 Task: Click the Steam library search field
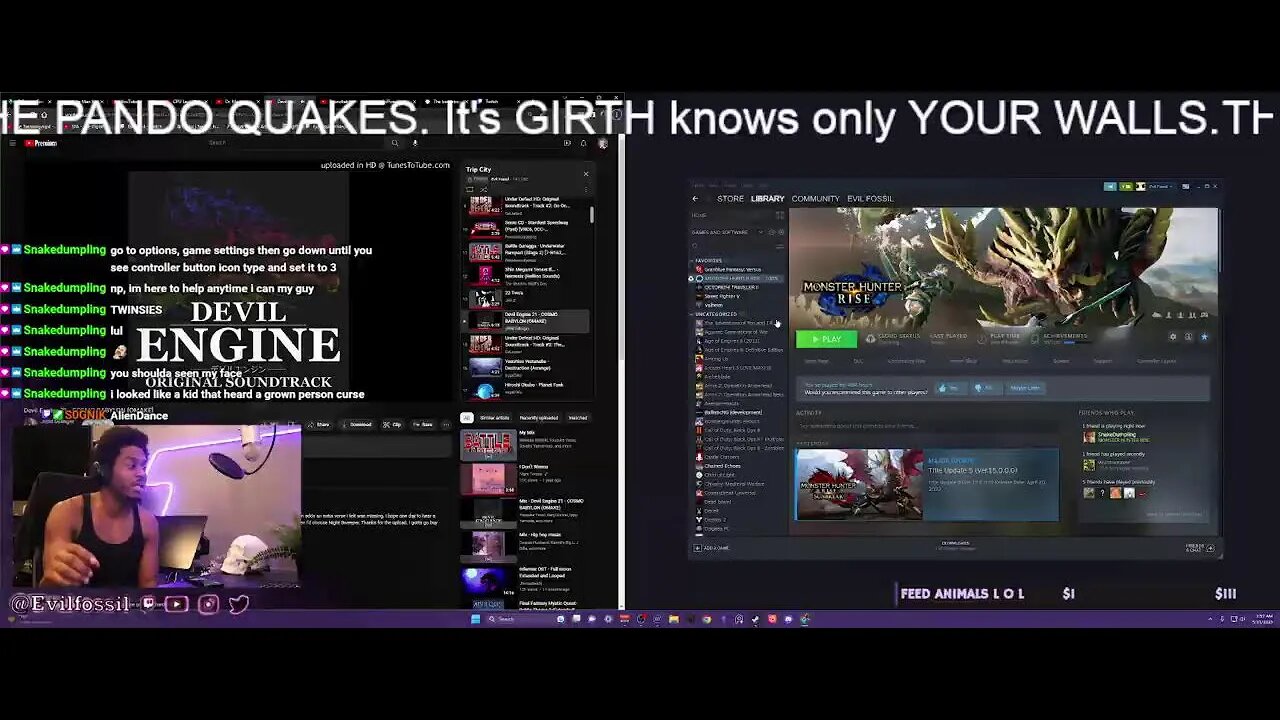(730, 246)
